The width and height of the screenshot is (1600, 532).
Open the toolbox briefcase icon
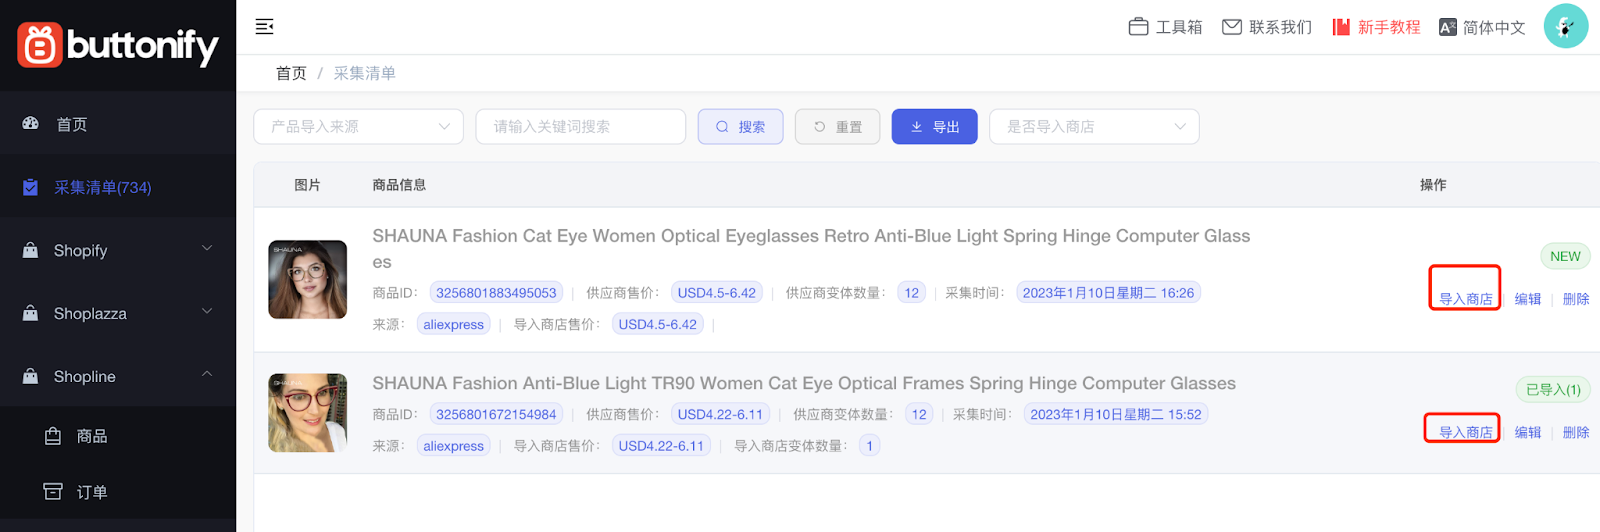click(1138, 27)
